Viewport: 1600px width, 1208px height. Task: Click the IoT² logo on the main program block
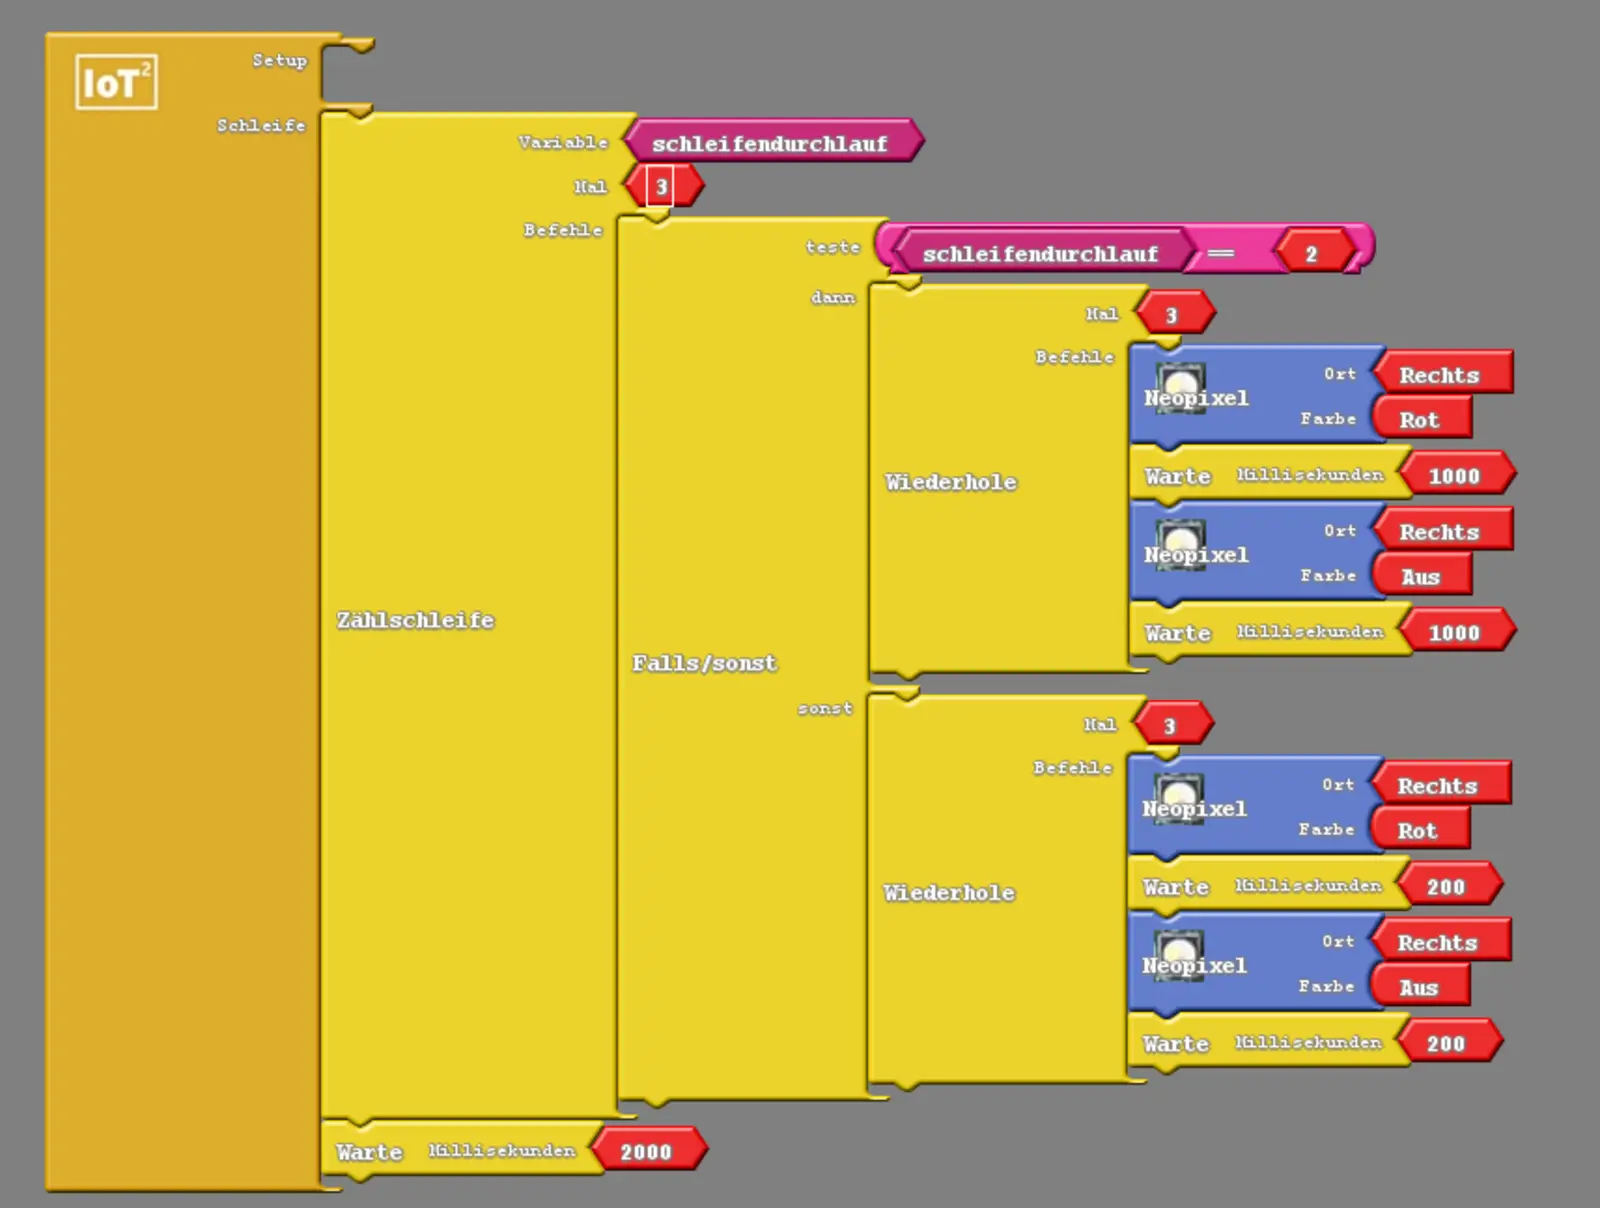click(116, 82)
